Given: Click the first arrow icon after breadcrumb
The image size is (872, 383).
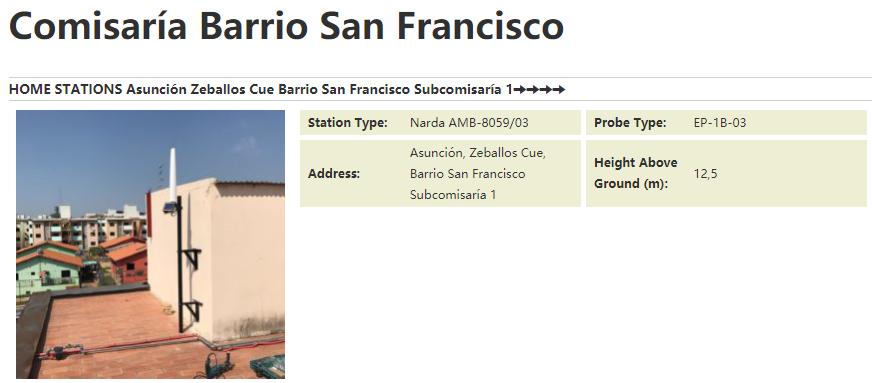Looking at the screenshot, I should [519, 89].
